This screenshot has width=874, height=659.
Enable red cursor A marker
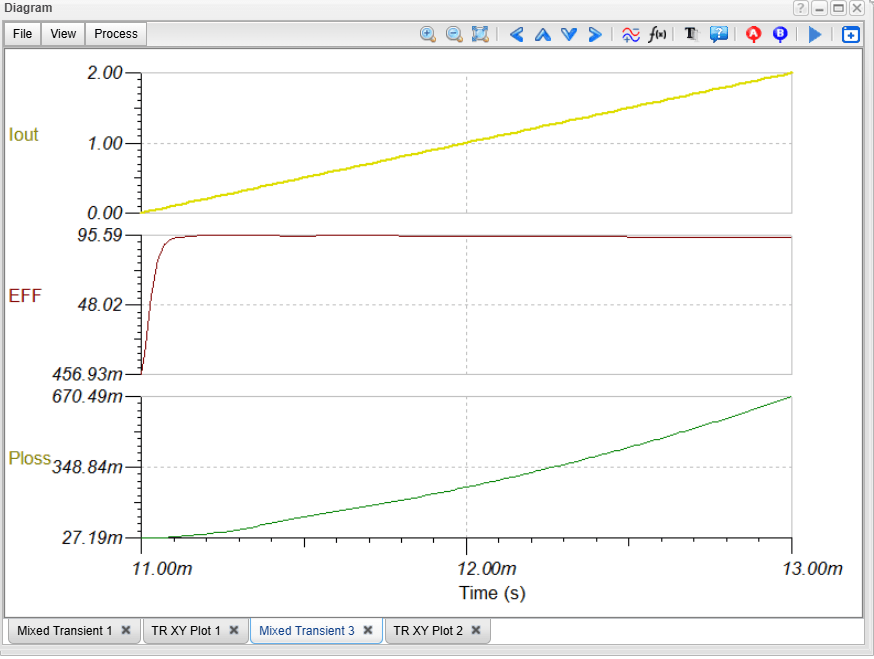(754, 34)
